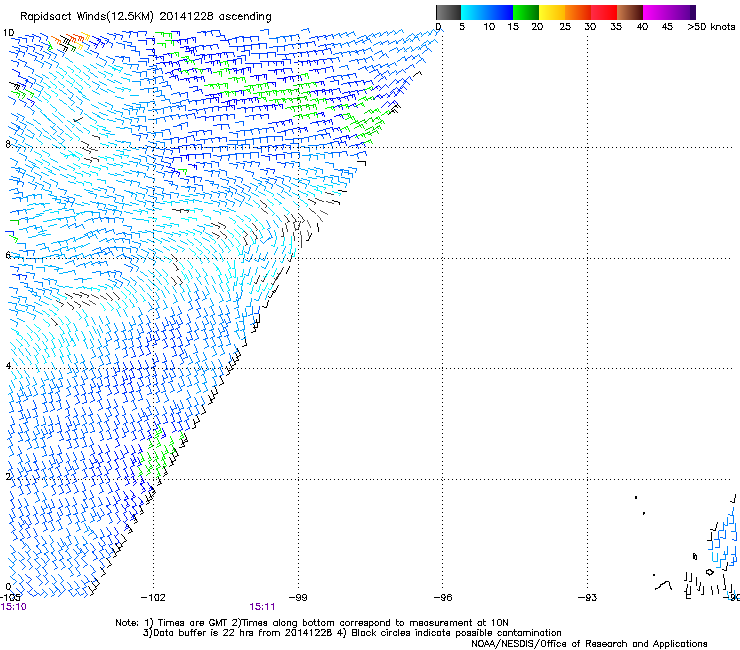Click the '5' label under the color scale

pos(462,27)
